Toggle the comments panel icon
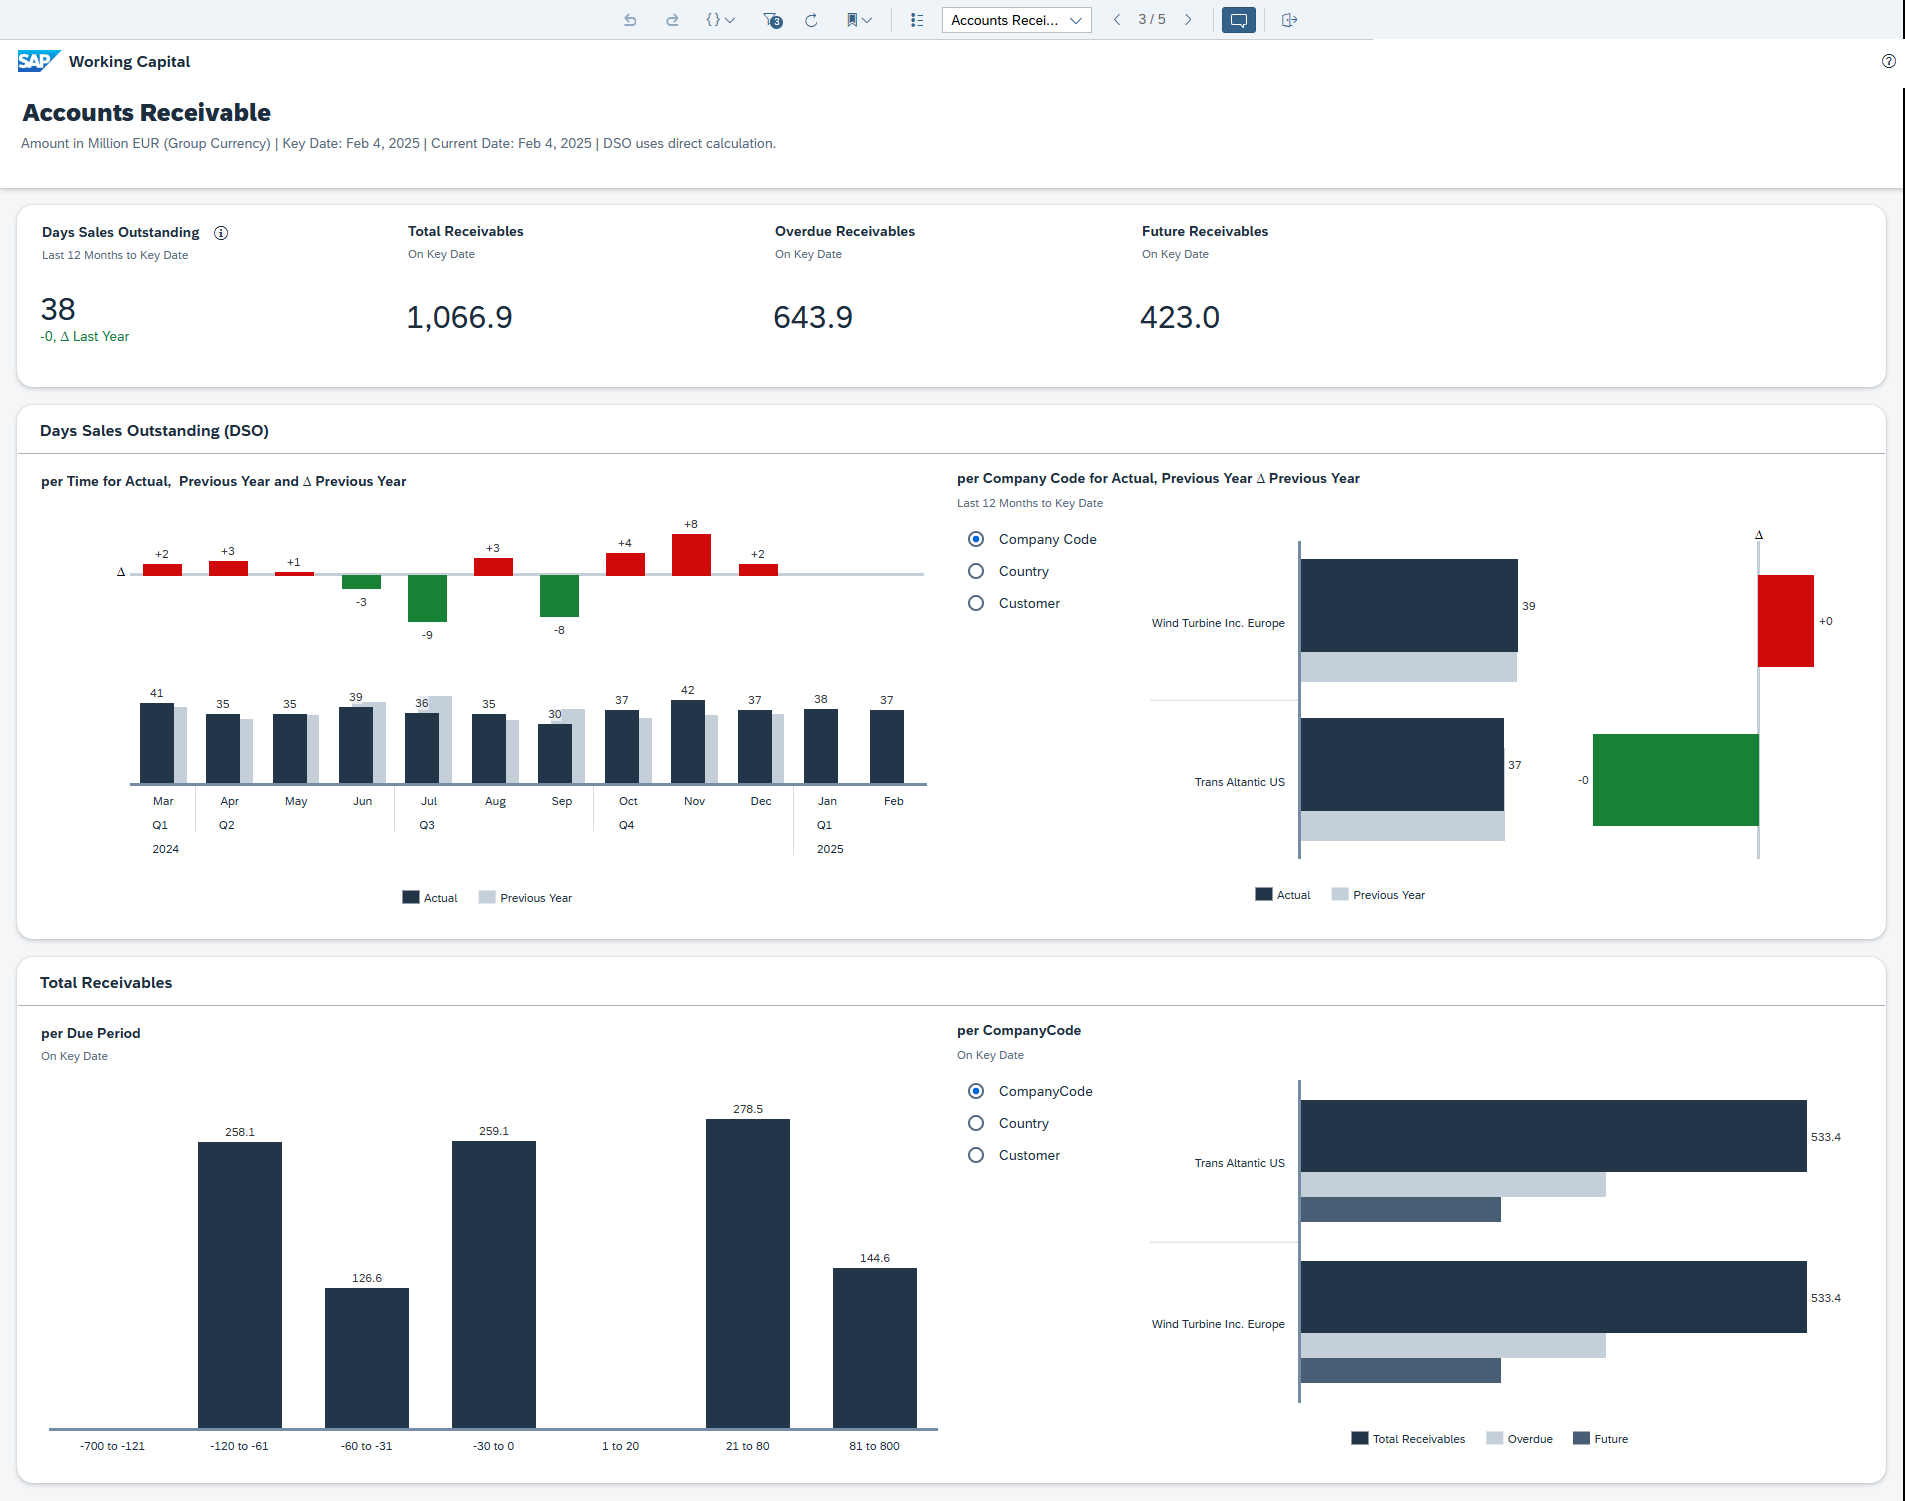 1238,20
